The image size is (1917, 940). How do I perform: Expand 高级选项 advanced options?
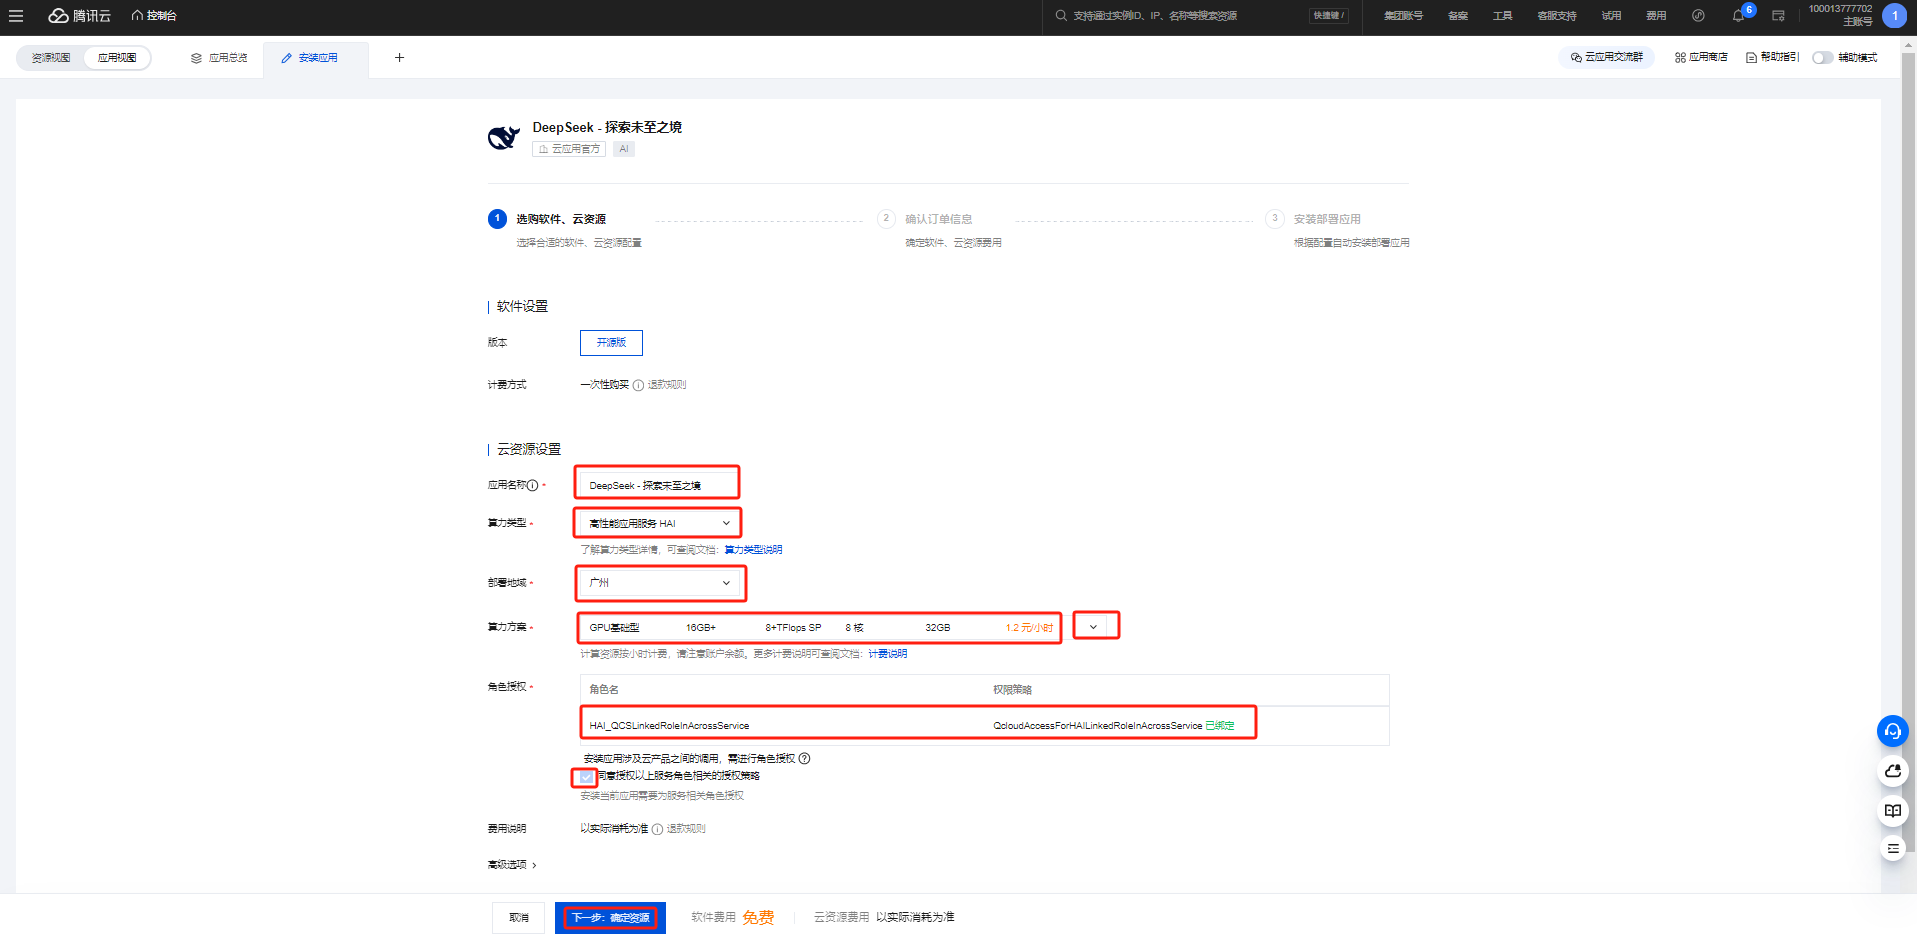(512, 865)
